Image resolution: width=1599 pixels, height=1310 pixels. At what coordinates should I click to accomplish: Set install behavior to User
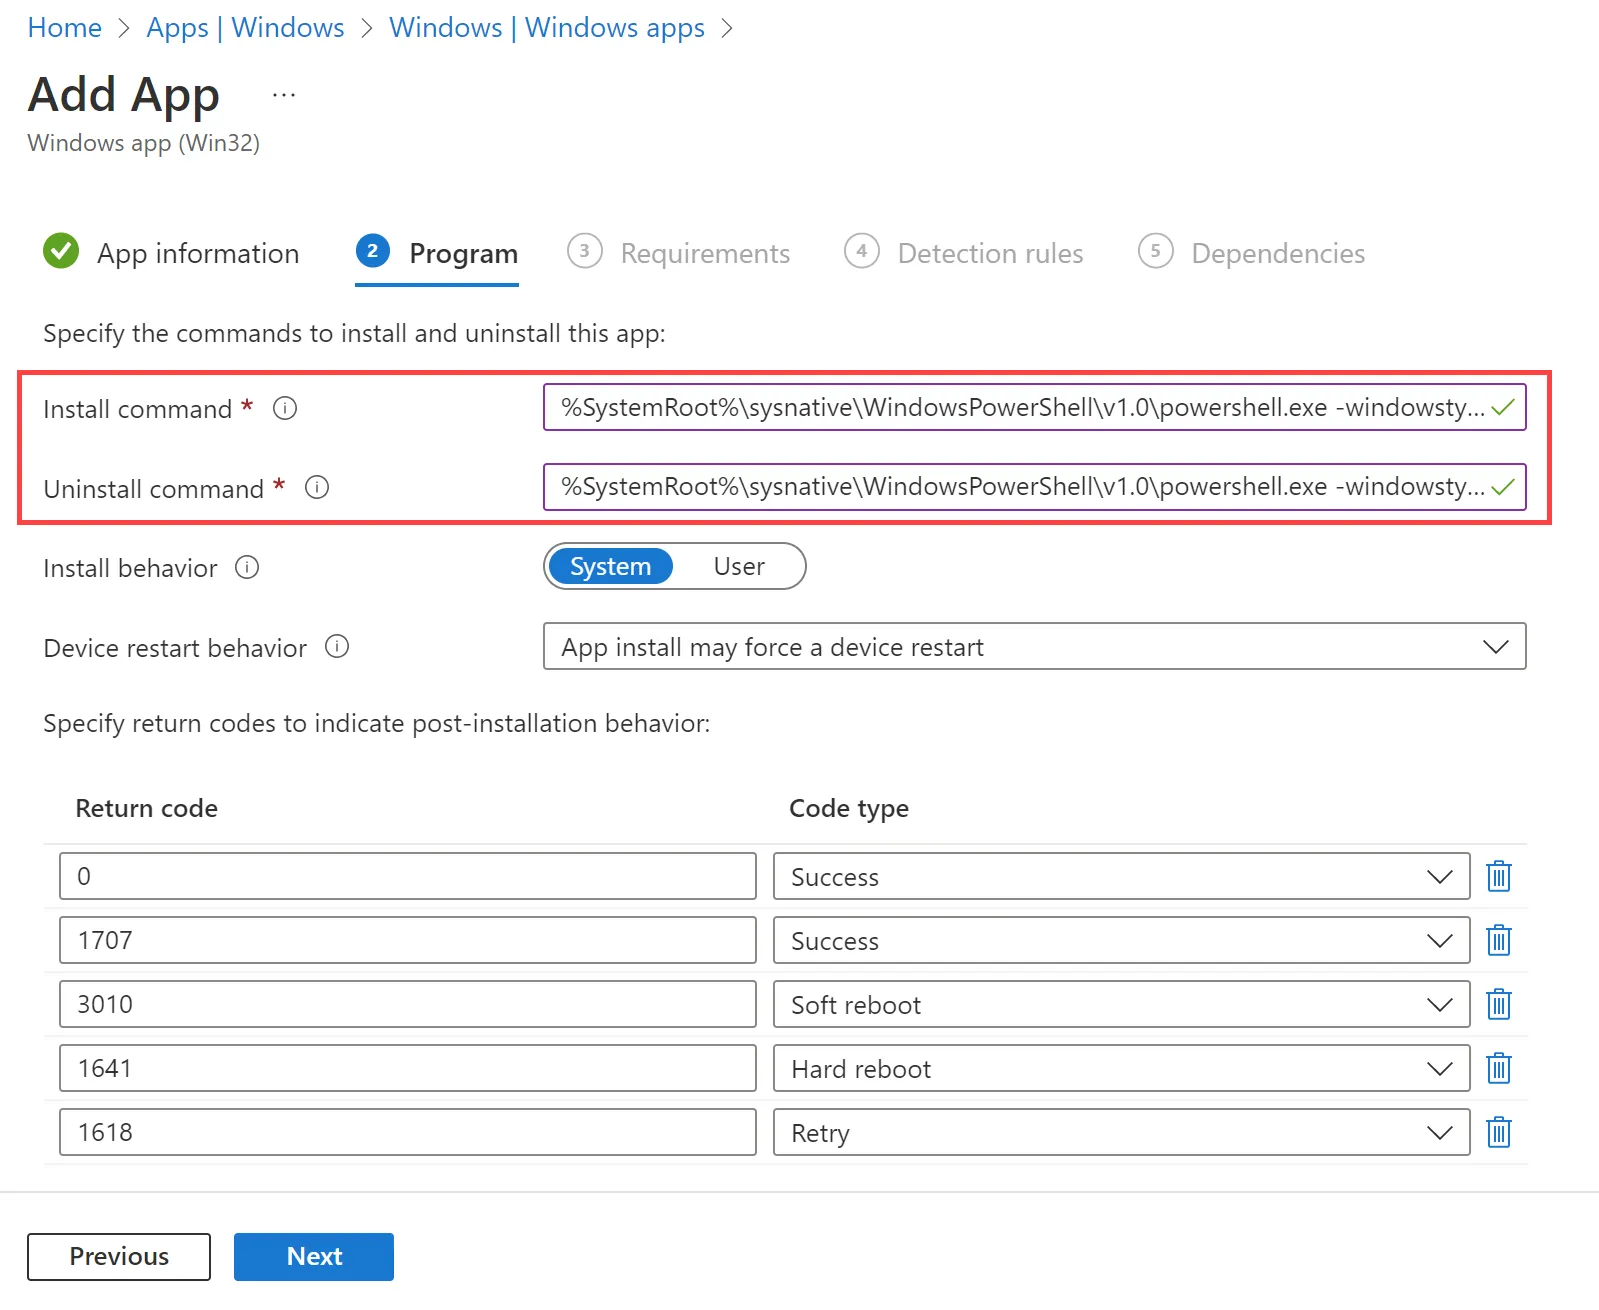[x=739, y=566]
